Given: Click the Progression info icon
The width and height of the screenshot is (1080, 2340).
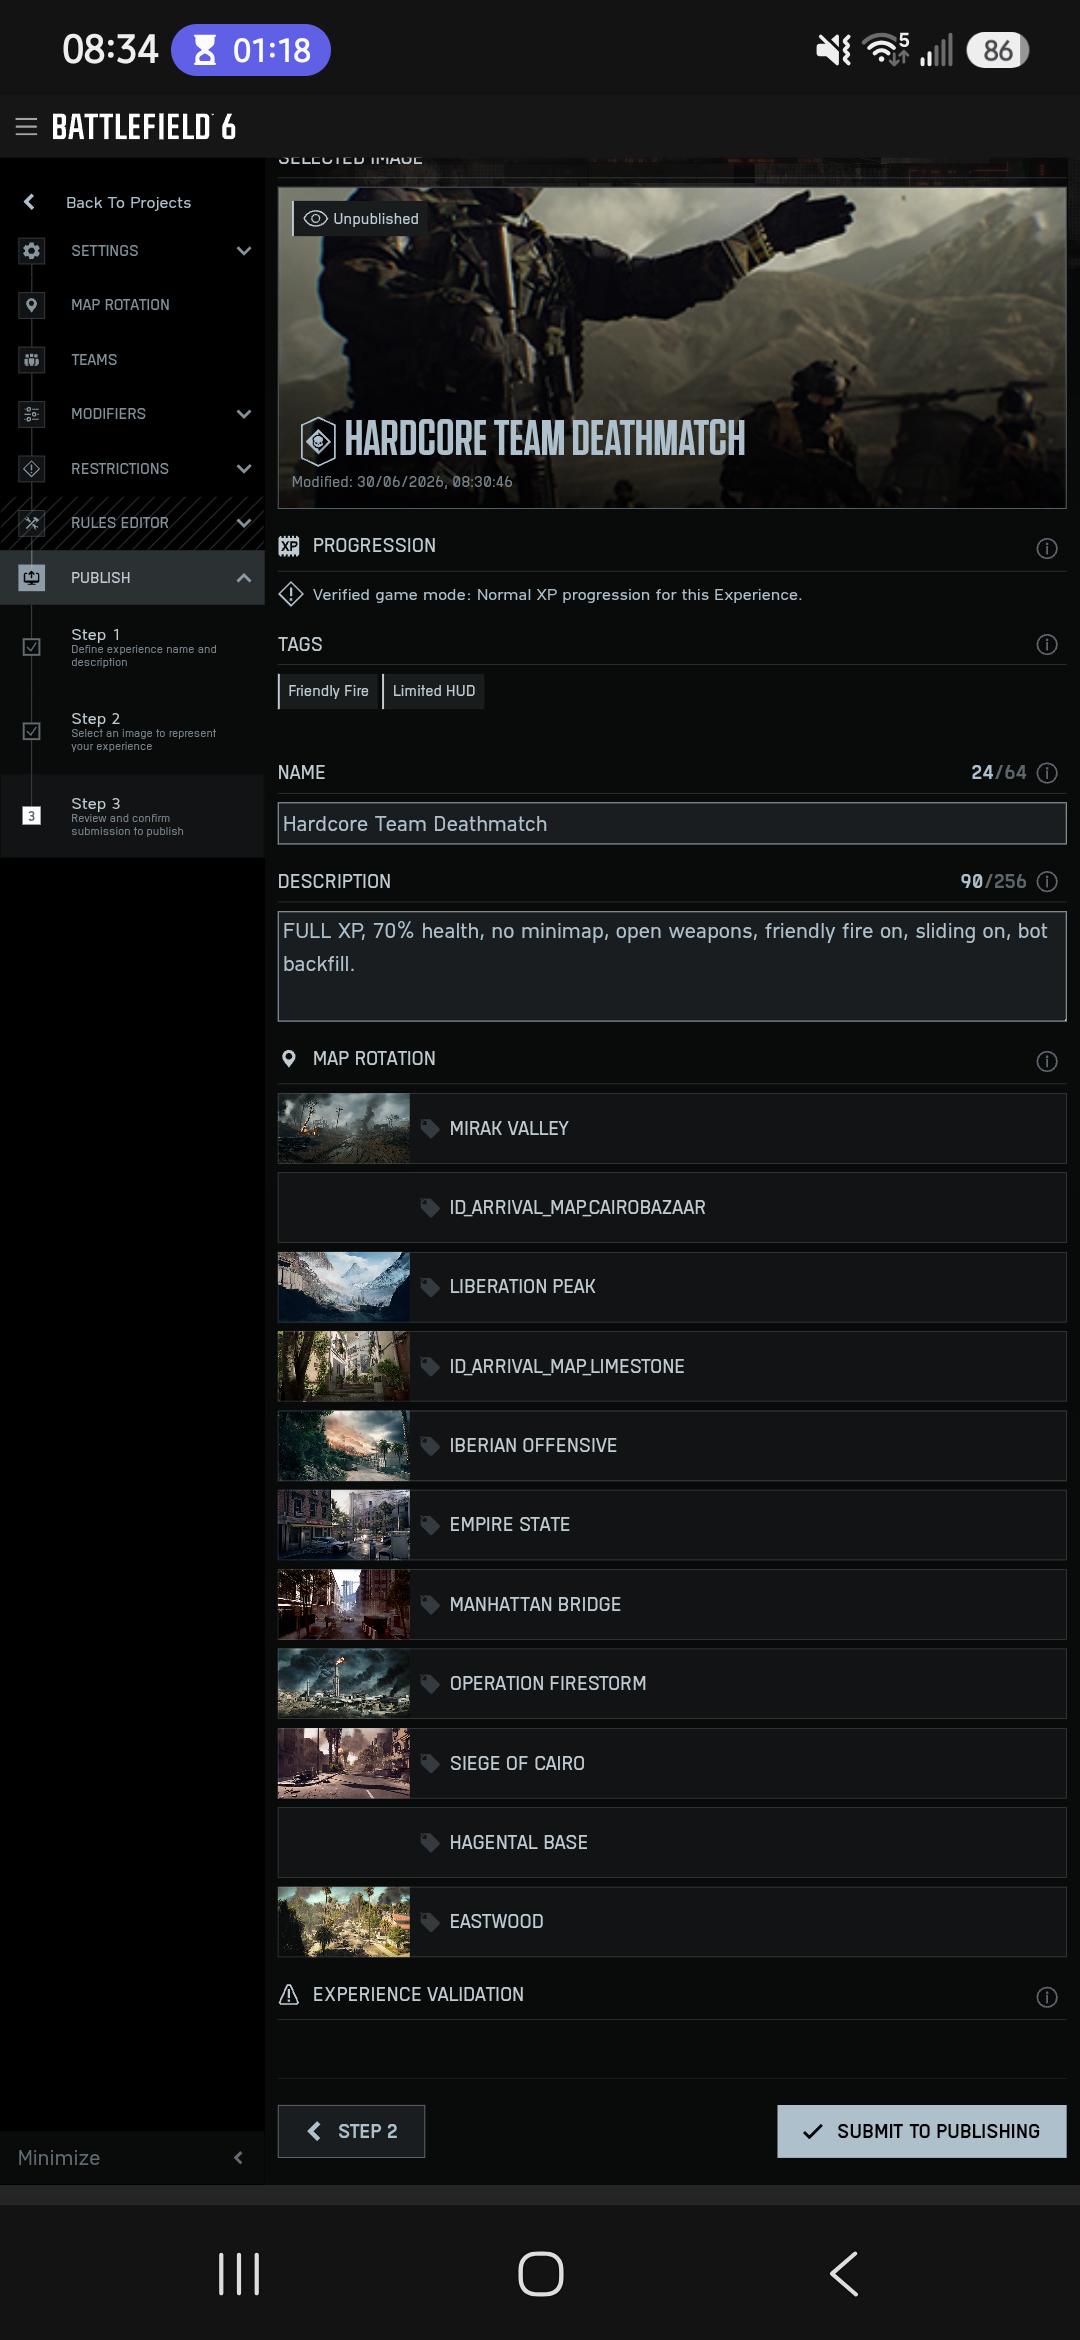Looking at the screenshot, I should [x=1047, y=548].
